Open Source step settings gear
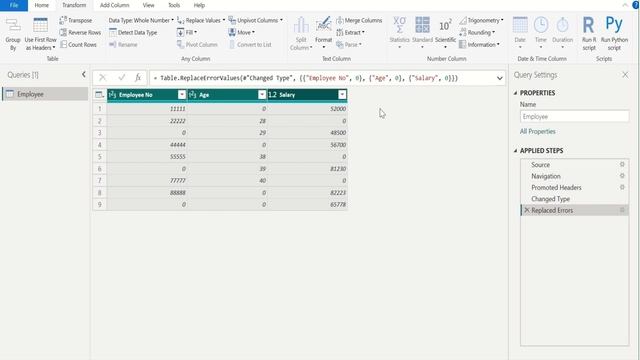The image size is (640, 360). pyautogui.click(x=622, y=164)
